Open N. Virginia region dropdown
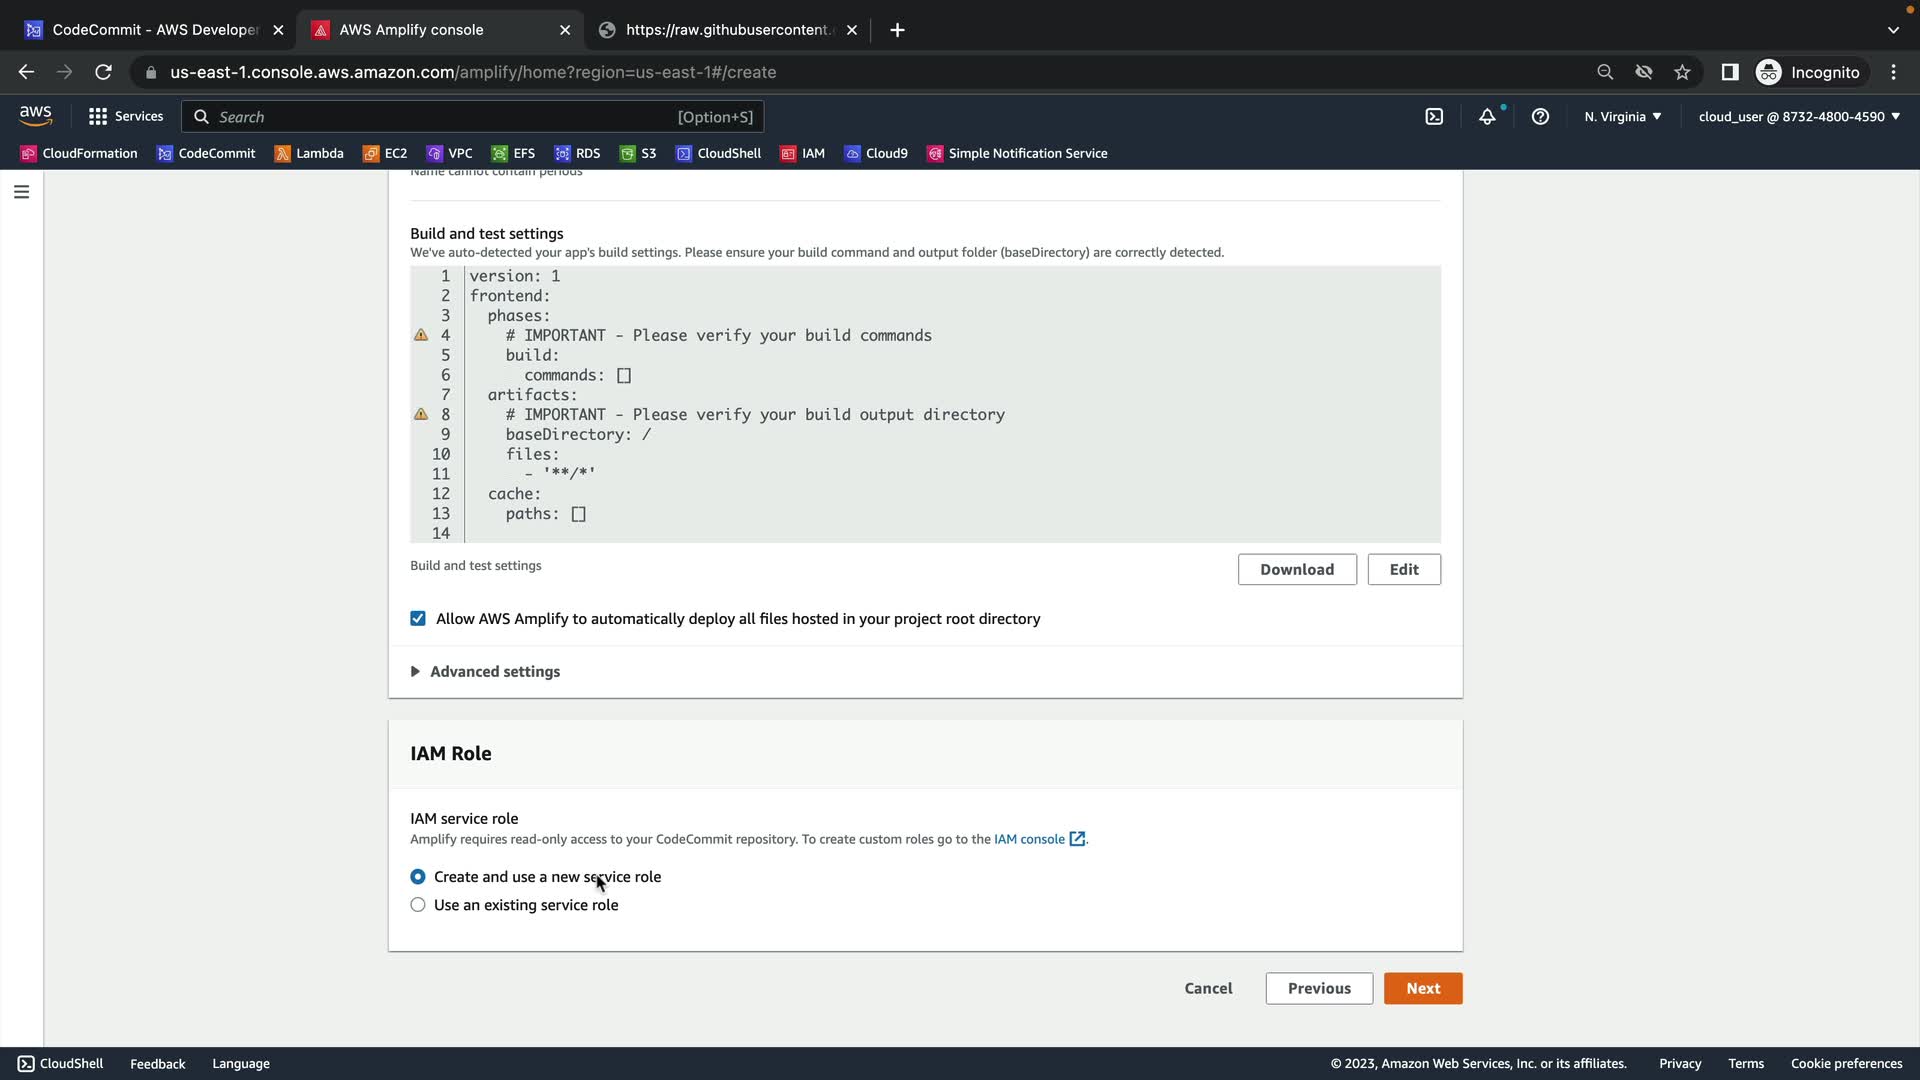The width and height of the screenshot is (1920, 1080). tap(1622, 117)
